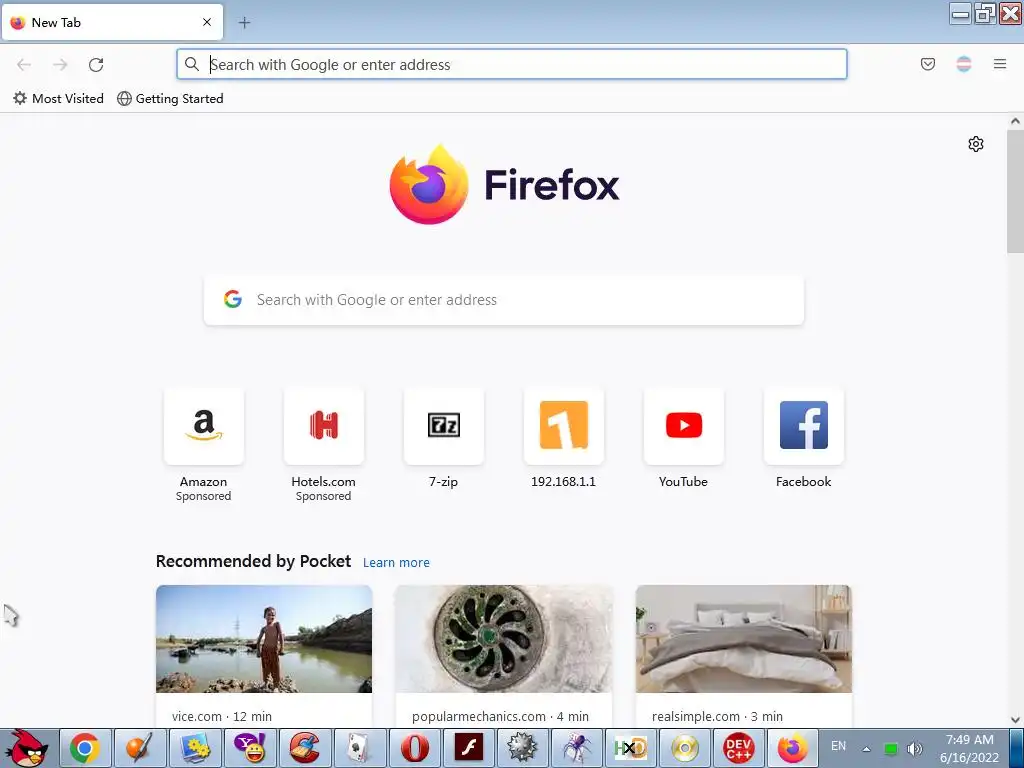Screen dimensions: 1024x768
Task: Open the vice.com article thumbnail
Action: tap(264, 639)
